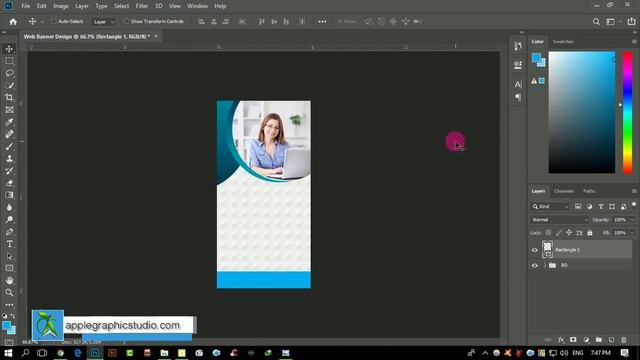Add a layer mask from Layers footer

tap(573, 340)
